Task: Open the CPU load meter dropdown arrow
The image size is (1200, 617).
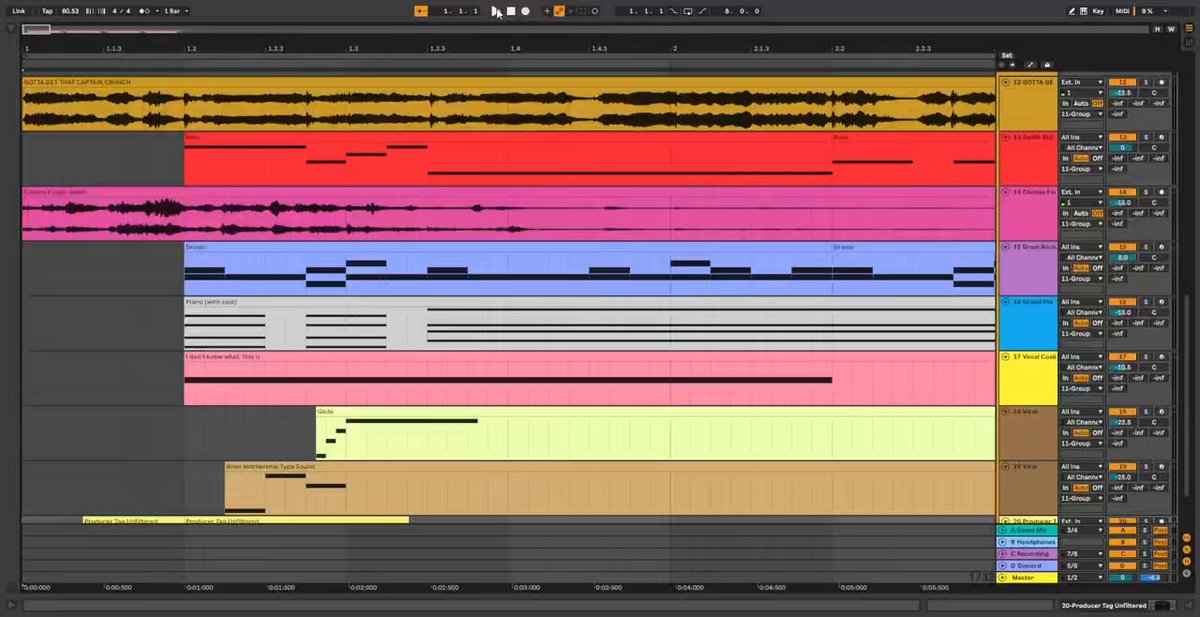Action: [x=1165, y=11]
